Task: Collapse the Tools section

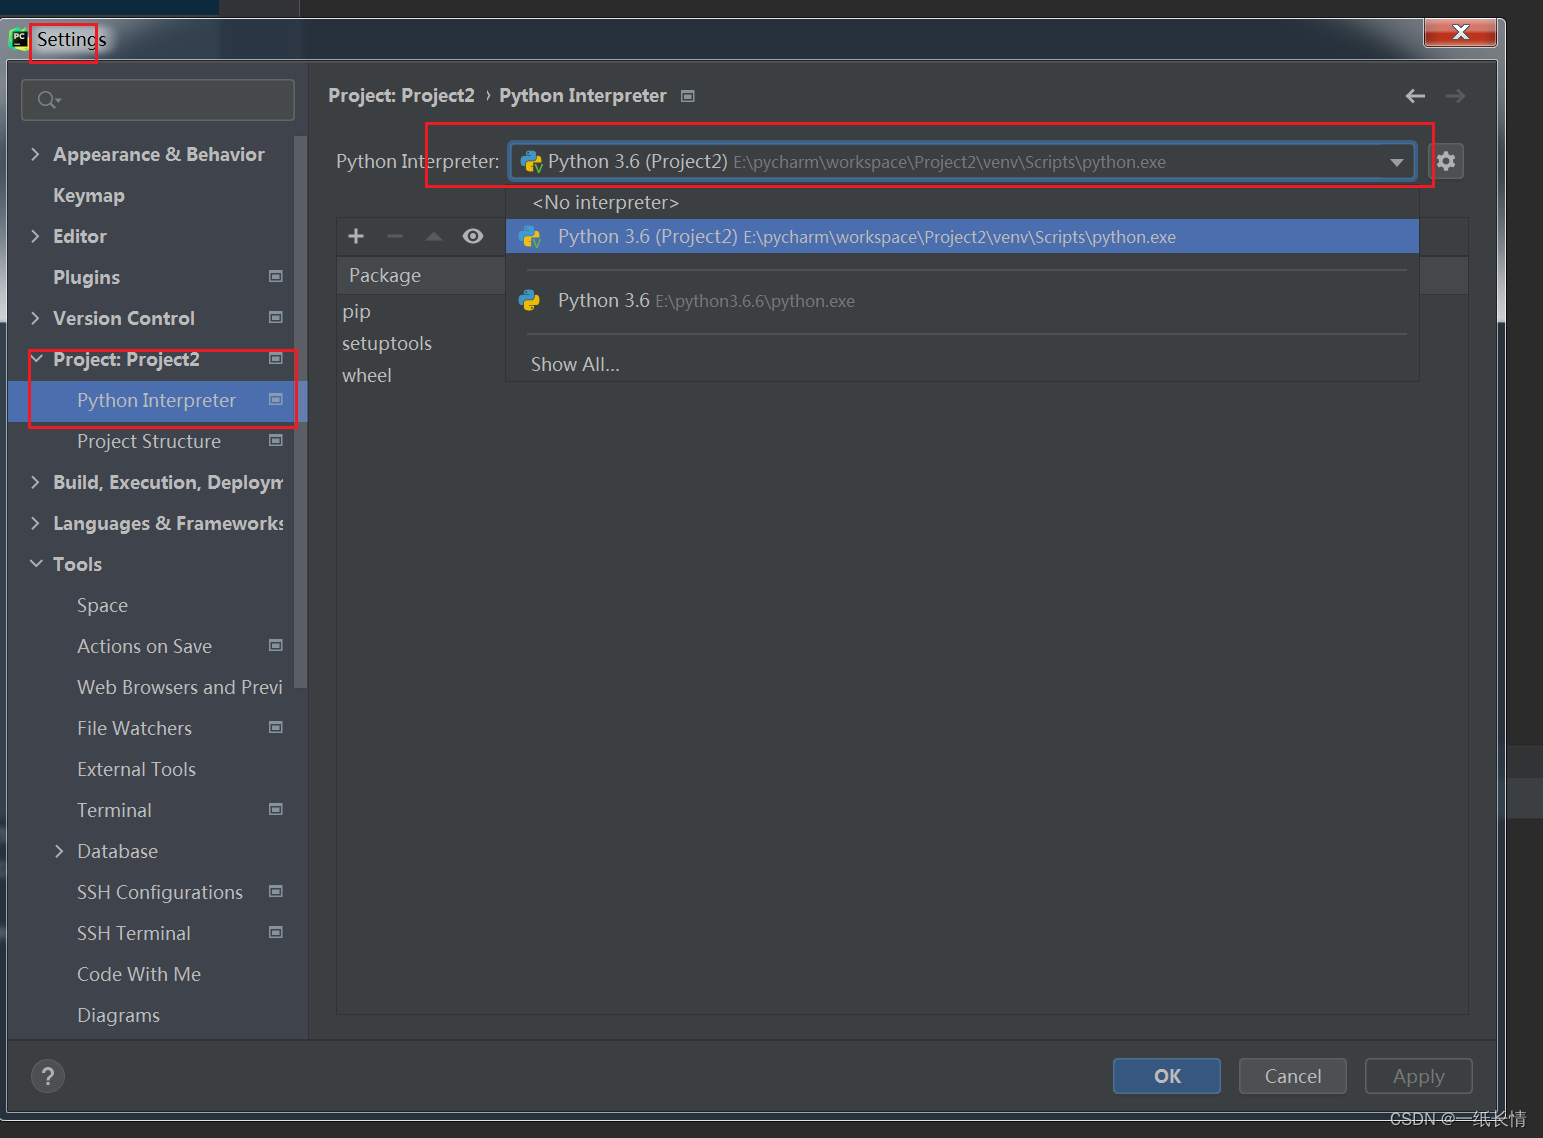Action: point(36,564)
